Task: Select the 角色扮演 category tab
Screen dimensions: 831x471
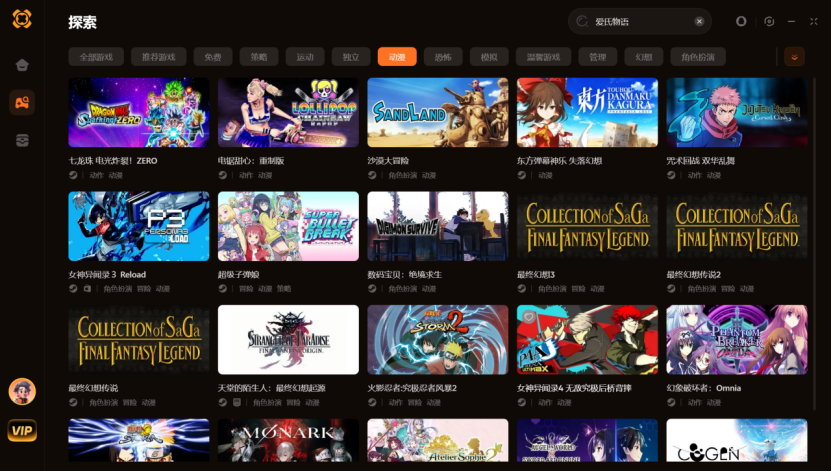Action: pos(698,57)
